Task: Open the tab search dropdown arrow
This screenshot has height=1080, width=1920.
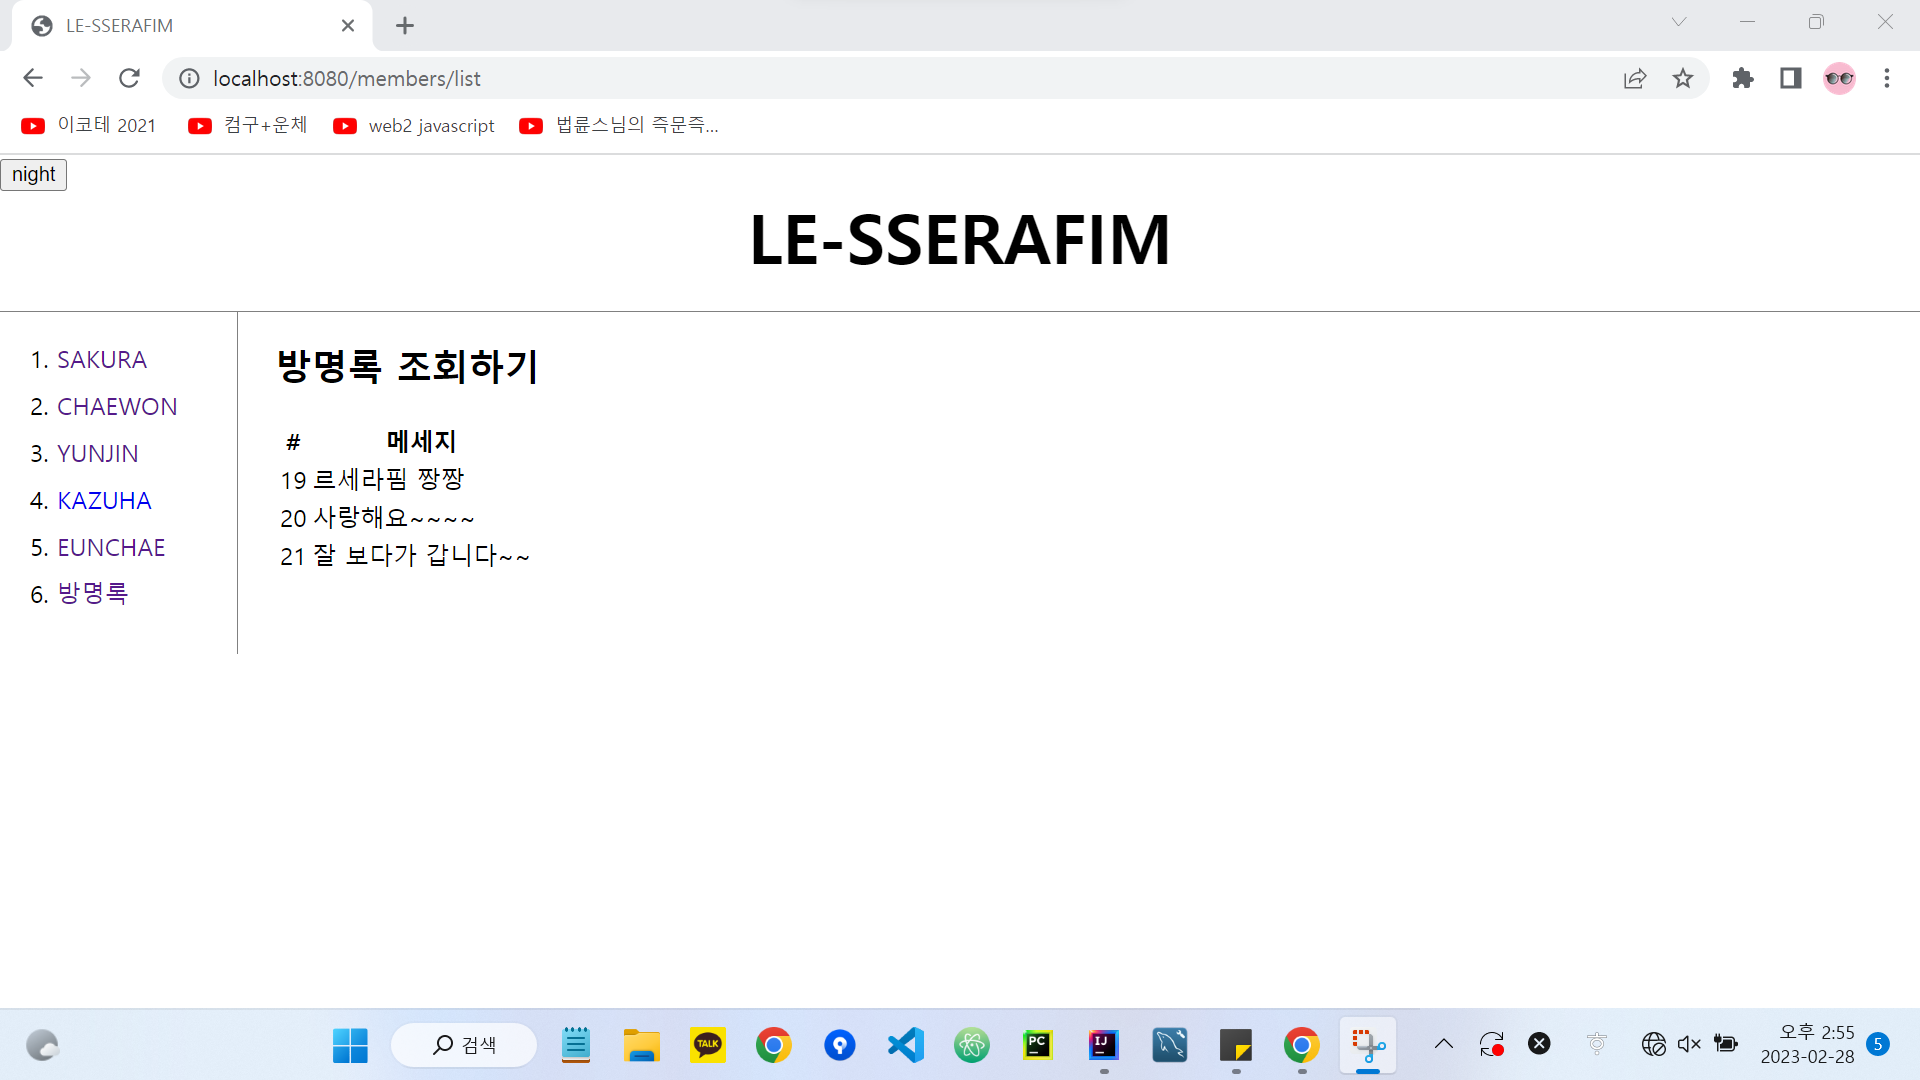Action: tap(1678, 21)
